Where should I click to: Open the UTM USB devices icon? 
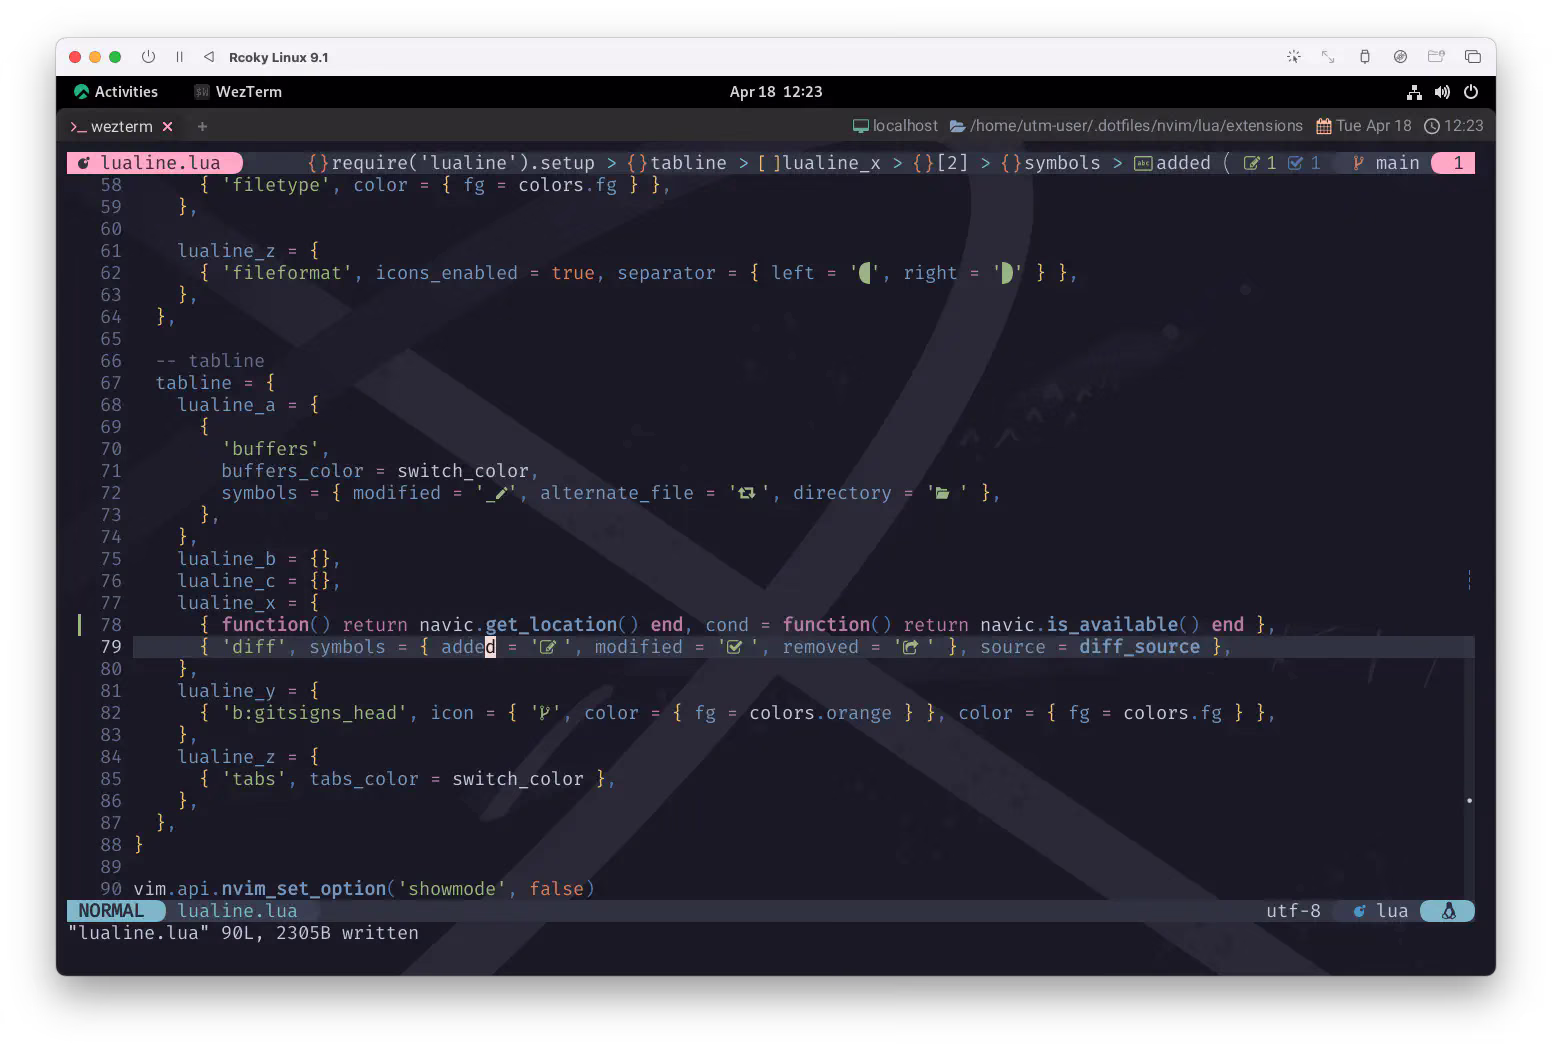coord(1364,57)
